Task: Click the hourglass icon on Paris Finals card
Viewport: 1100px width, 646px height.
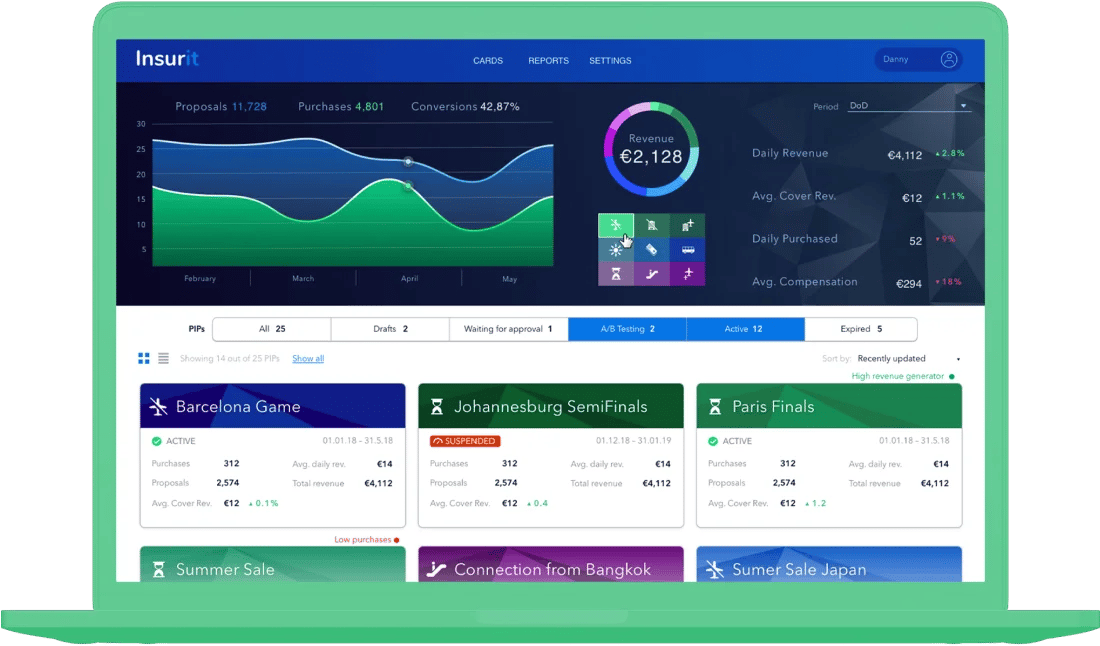Action: [715, 407]
